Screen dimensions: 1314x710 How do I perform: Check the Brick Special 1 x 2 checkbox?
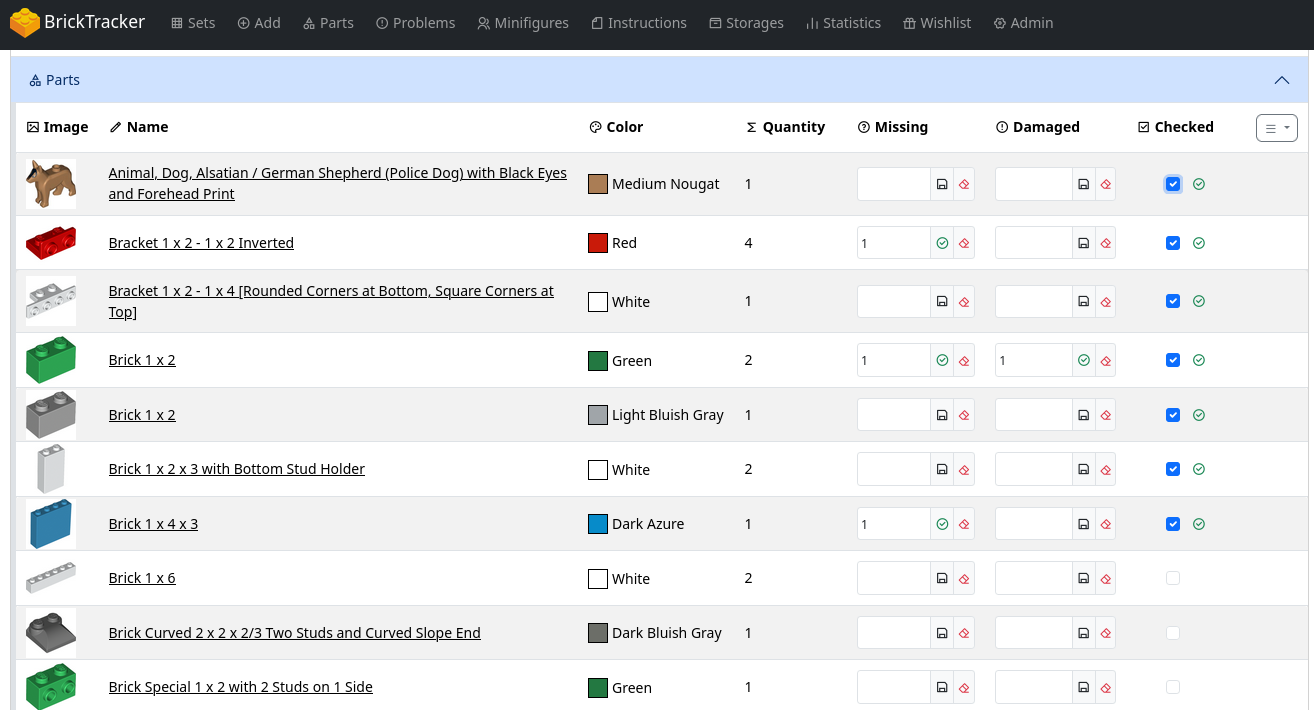[1173, 687]
